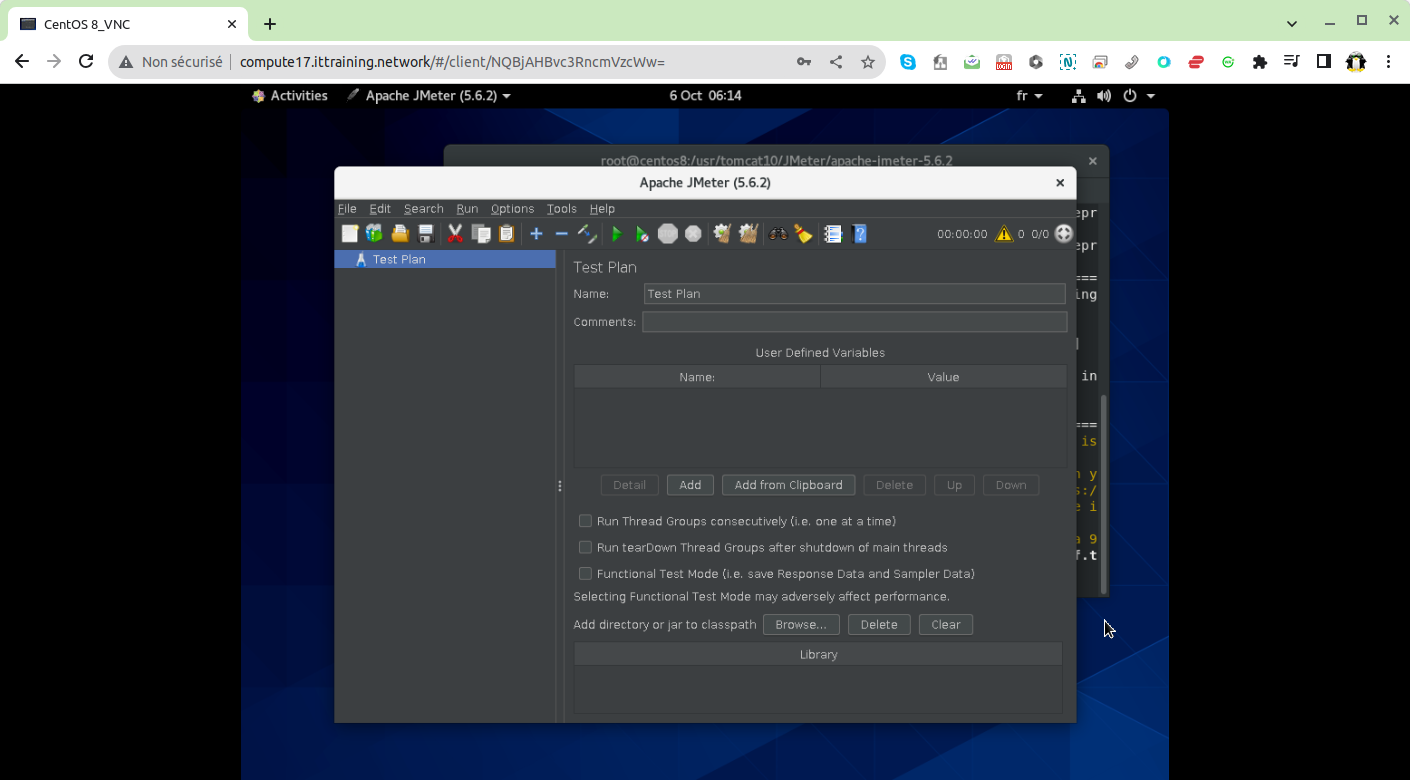The image size is (1410, 780).
Task: Click the volume icon in GNOME top bar
Action: click(x=1104, y=96)
